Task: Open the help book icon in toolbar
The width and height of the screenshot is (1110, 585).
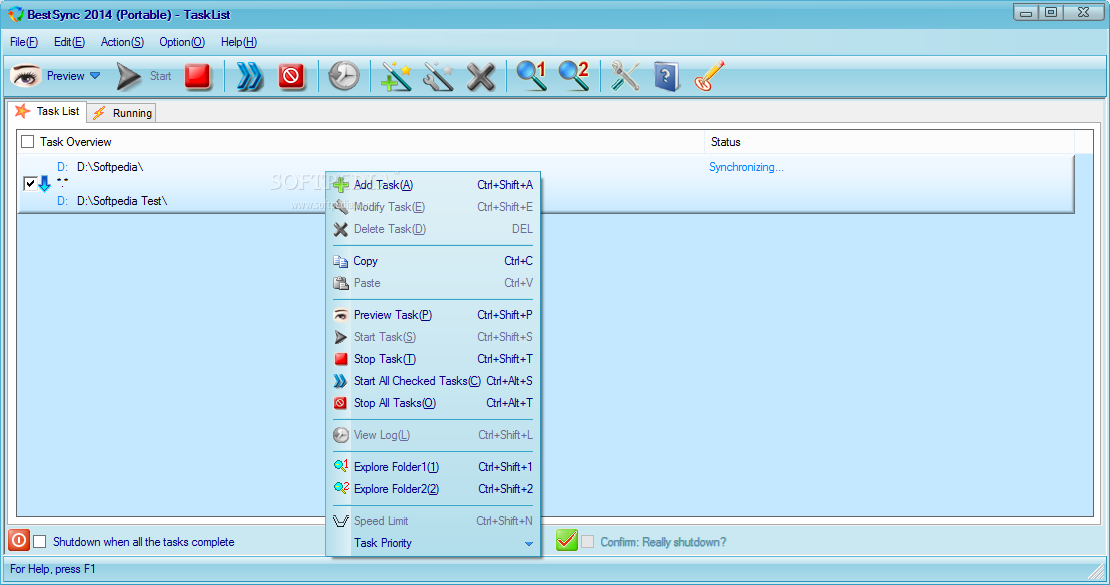Action: coord(666,76)
